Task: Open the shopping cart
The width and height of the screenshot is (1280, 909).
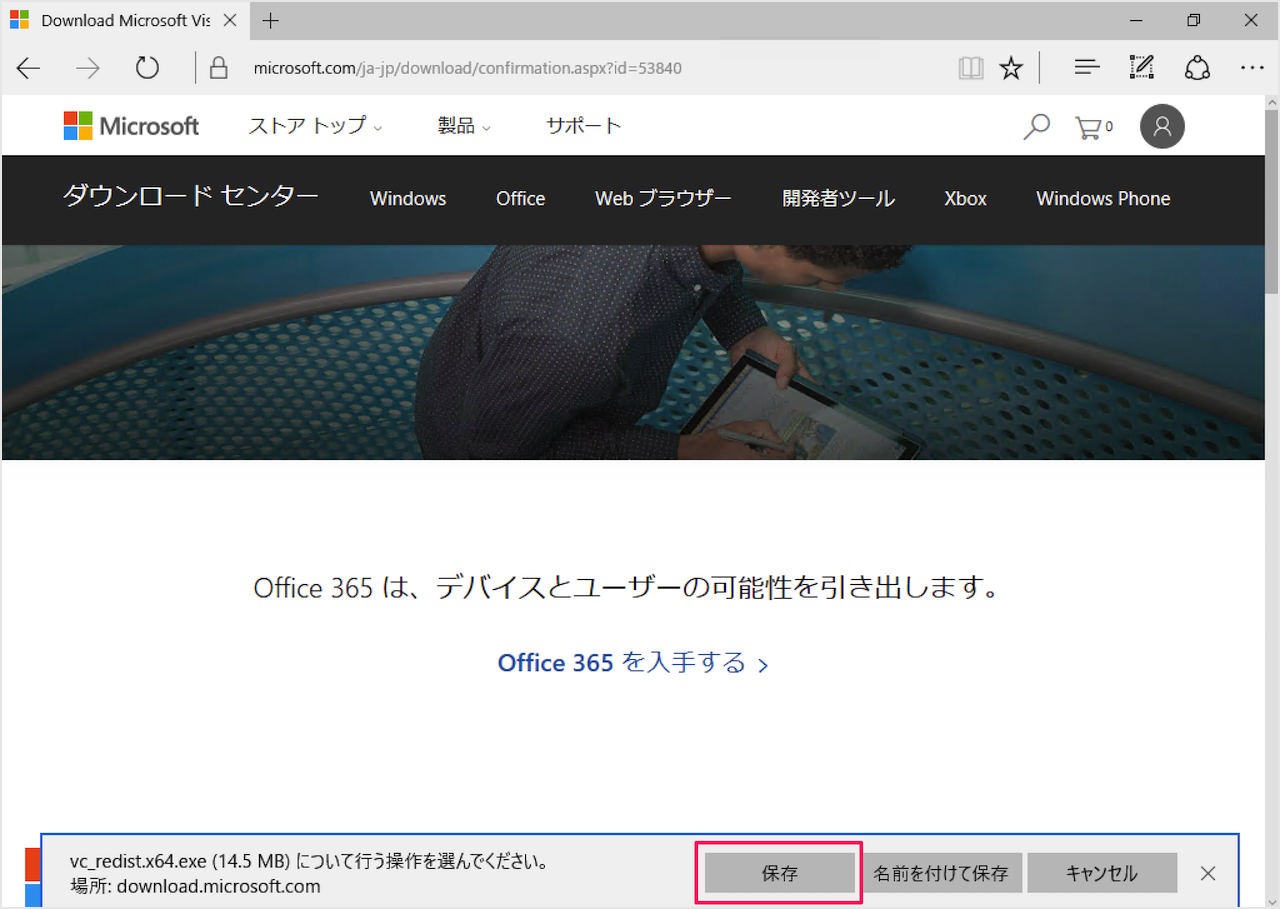Action: coord(1092,128)
